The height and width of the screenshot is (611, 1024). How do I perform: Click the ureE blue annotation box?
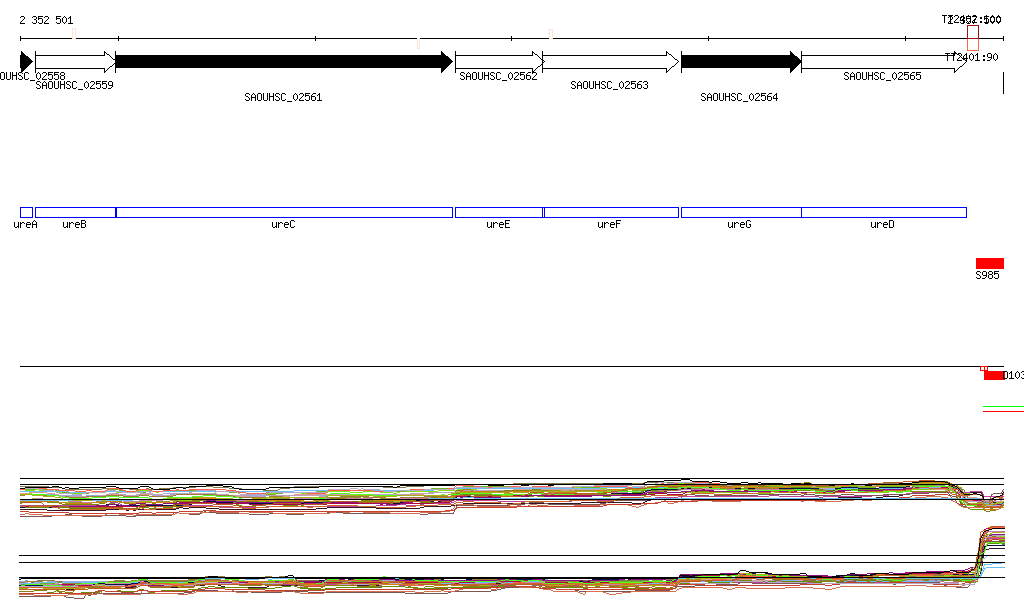499,212
